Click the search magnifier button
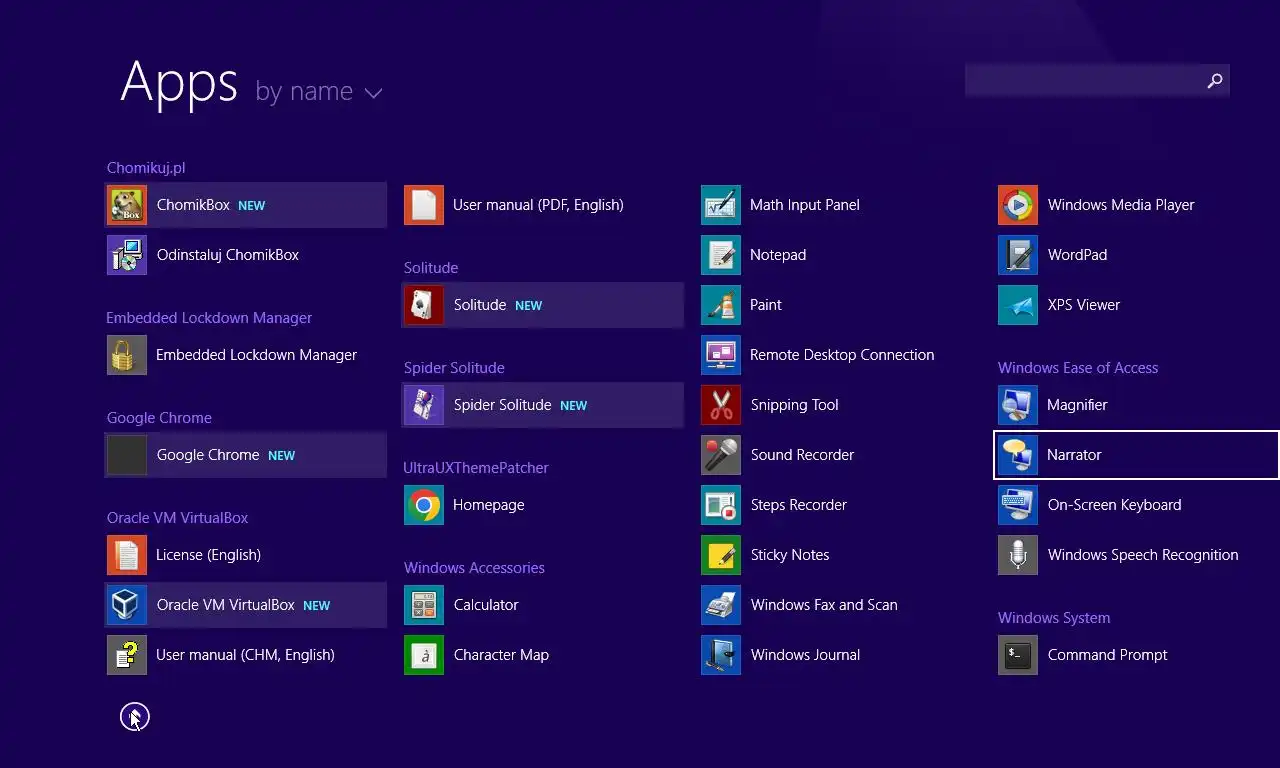 [1215, 80]
